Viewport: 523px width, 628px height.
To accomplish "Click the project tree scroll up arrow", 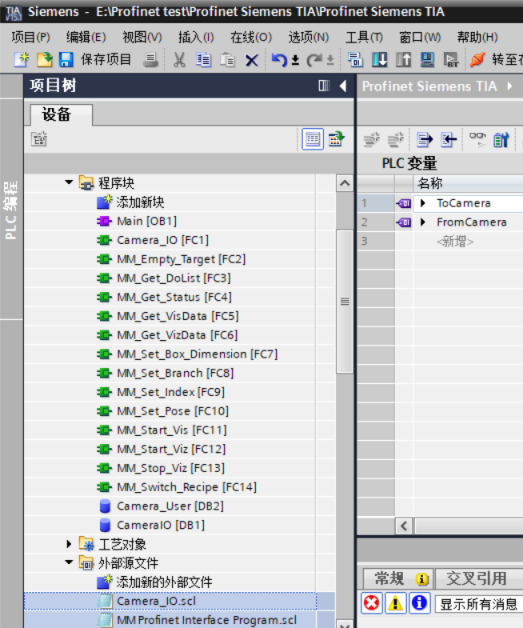I will coord(344,183).
